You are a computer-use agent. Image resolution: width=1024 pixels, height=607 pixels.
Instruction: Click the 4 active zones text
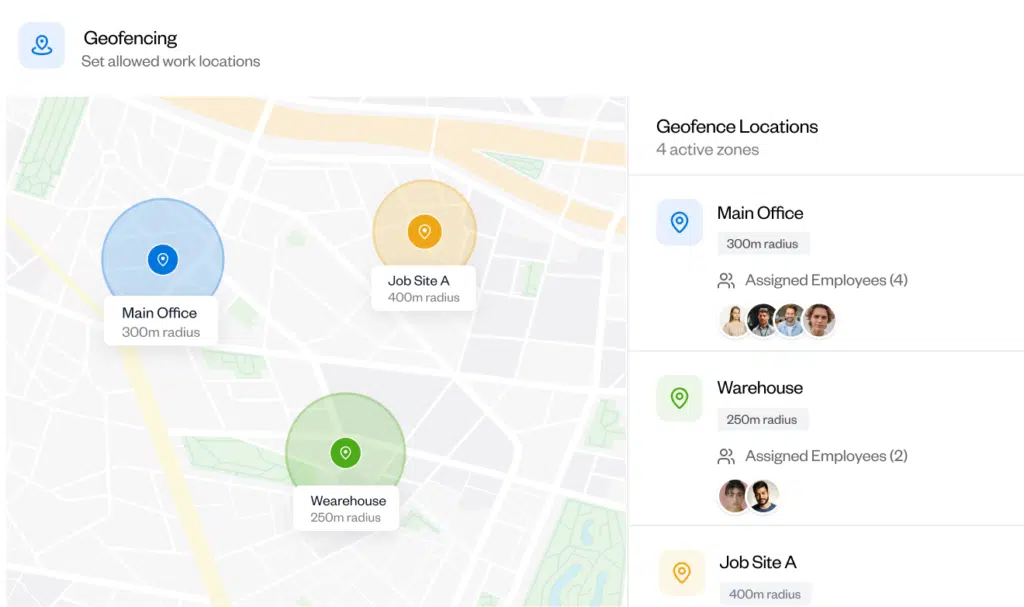[x=707, y=149]
